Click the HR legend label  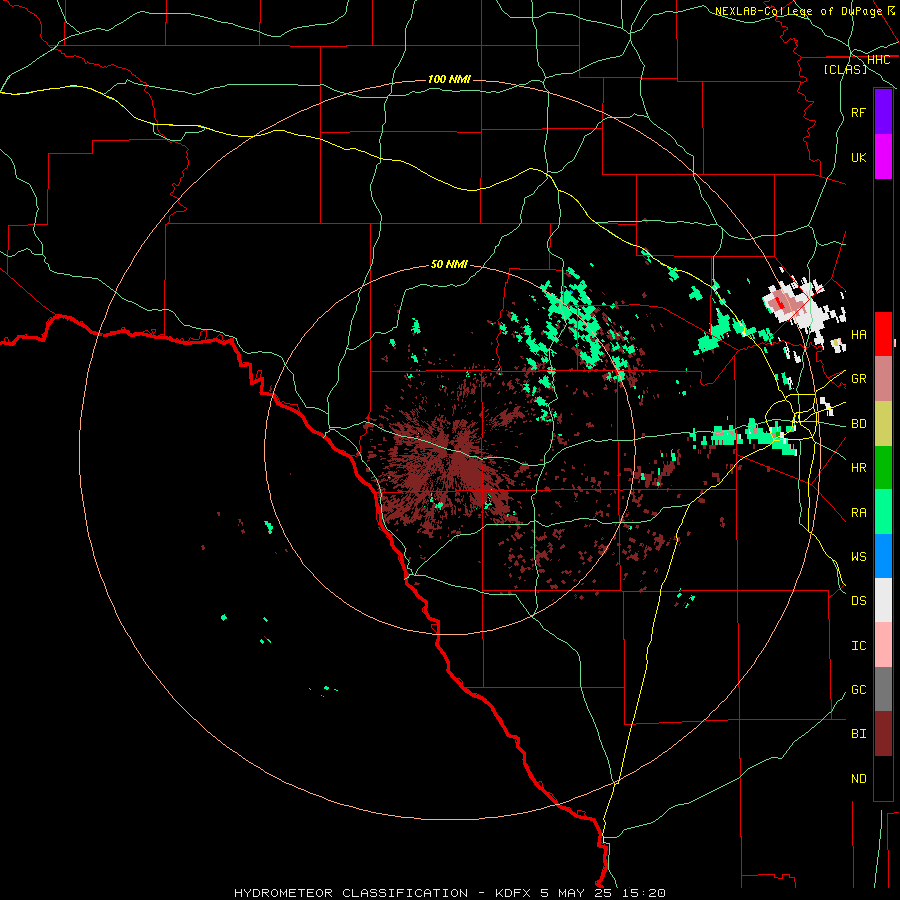858,468
